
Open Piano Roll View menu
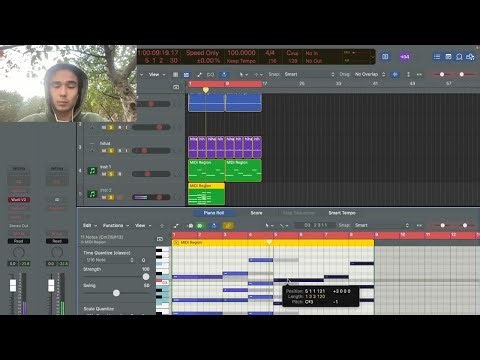point(143,226)
